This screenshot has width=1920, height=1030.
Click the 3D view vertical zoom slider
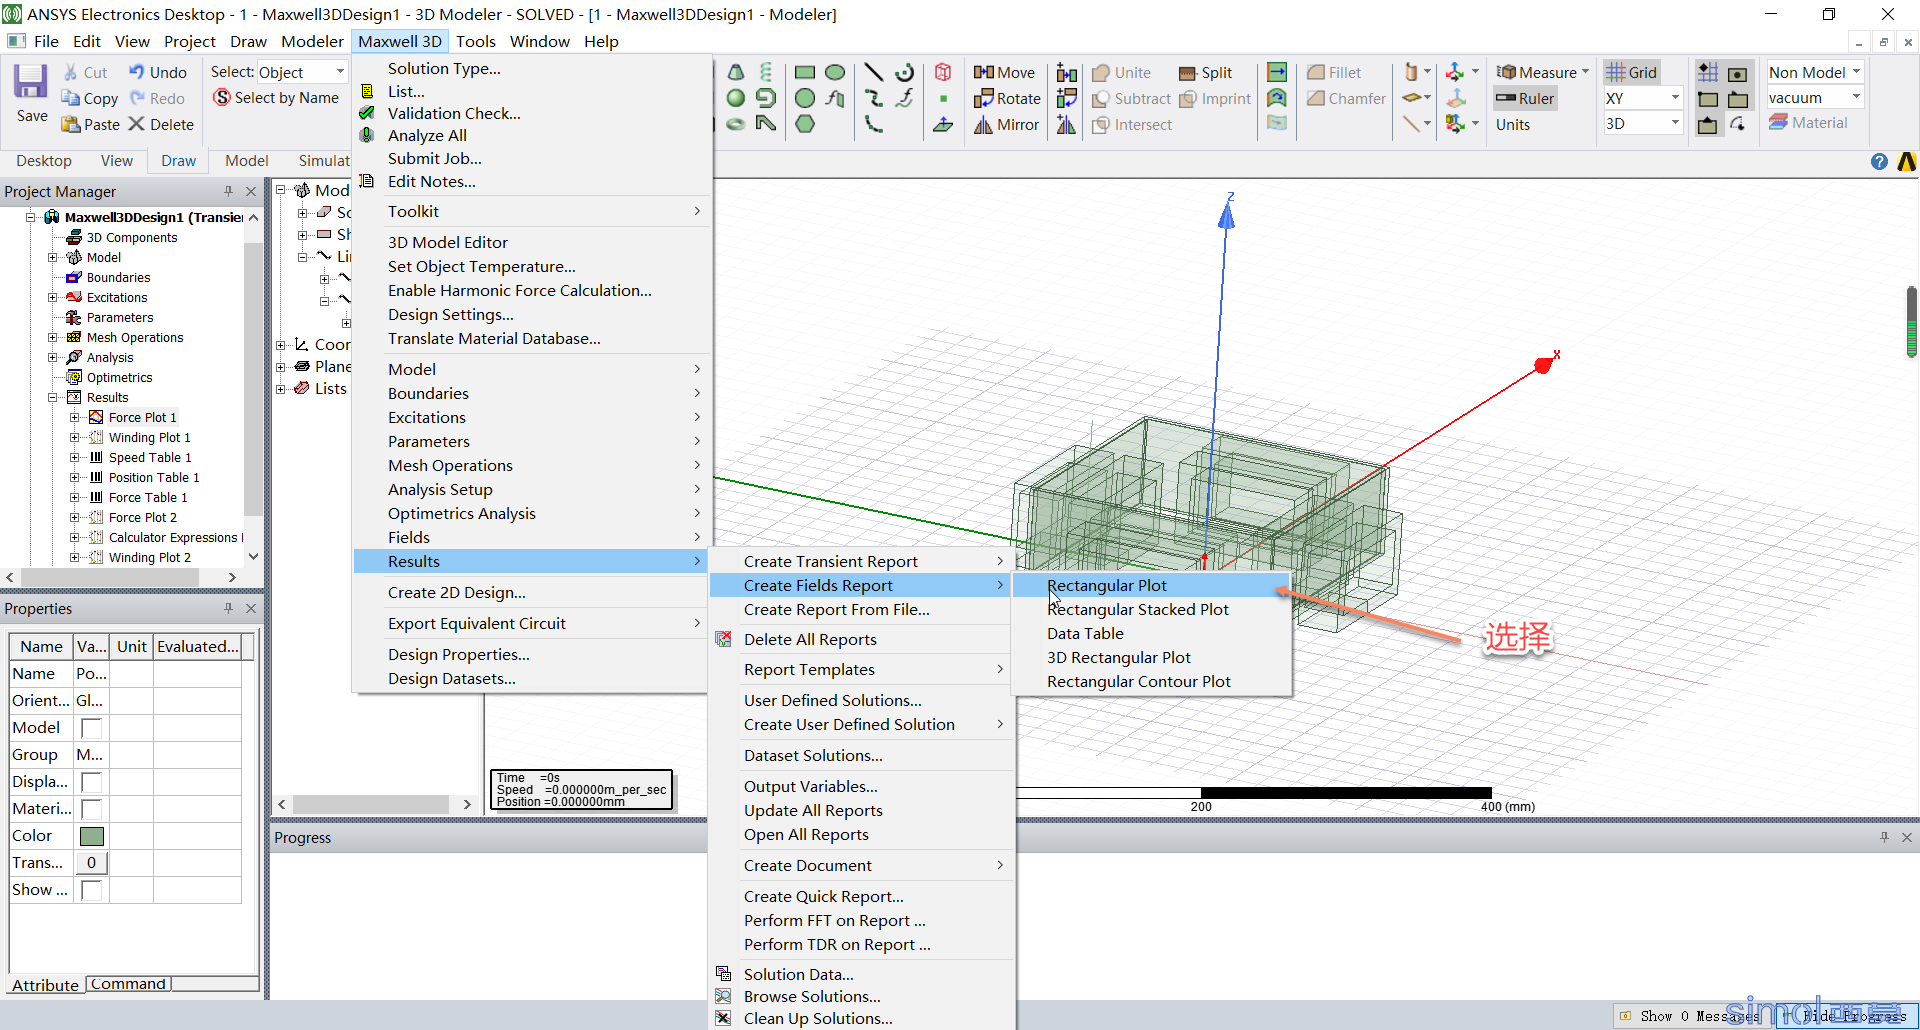1911,322
